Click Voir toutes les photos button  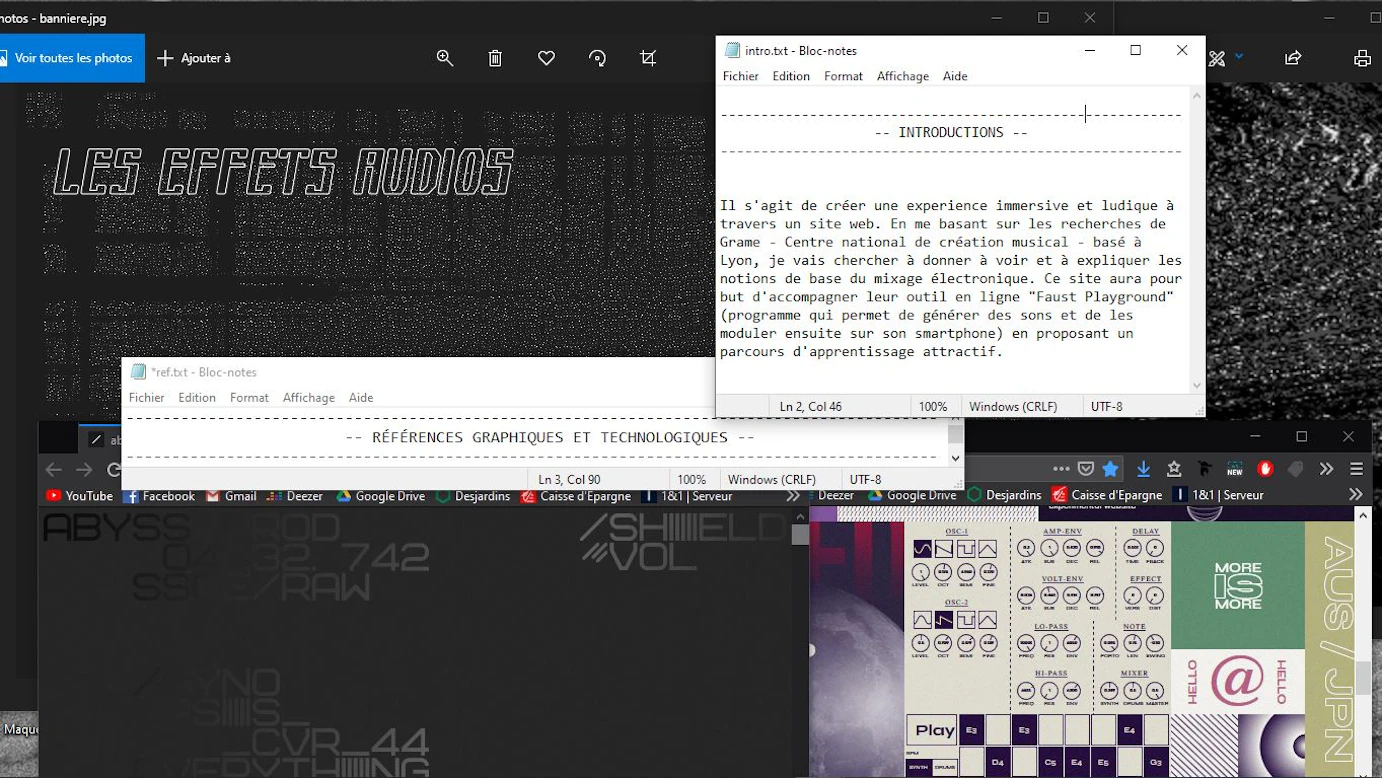pyautogui.click(x=70, y=58)
